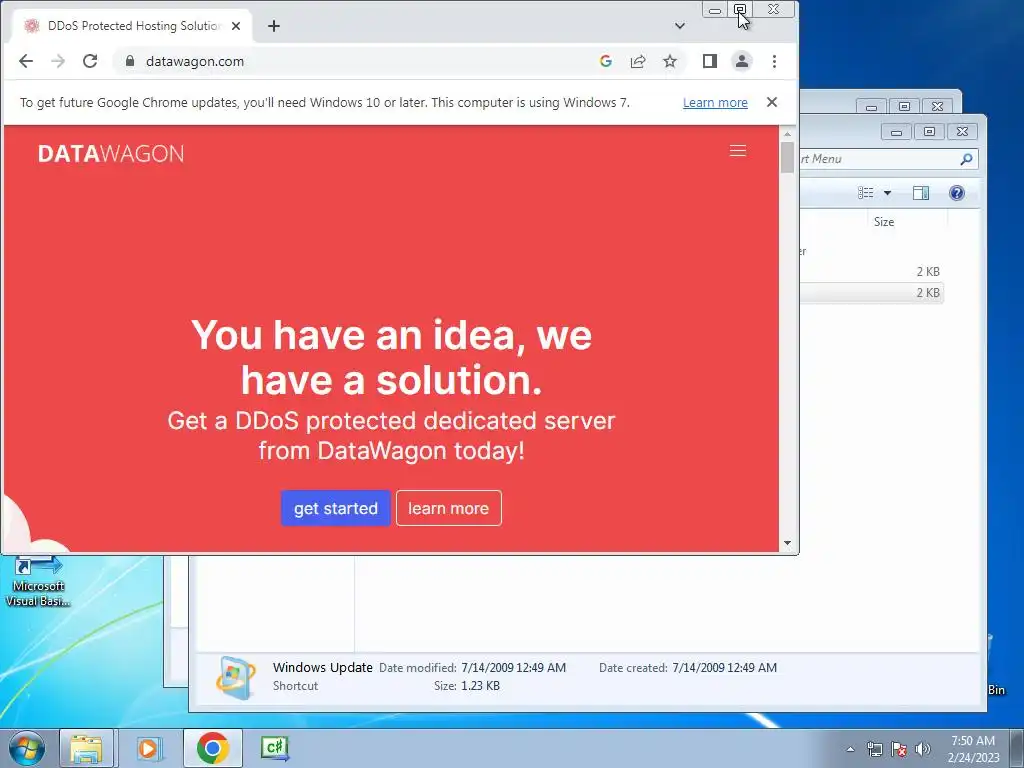Open a new tab with plus button

274,26
